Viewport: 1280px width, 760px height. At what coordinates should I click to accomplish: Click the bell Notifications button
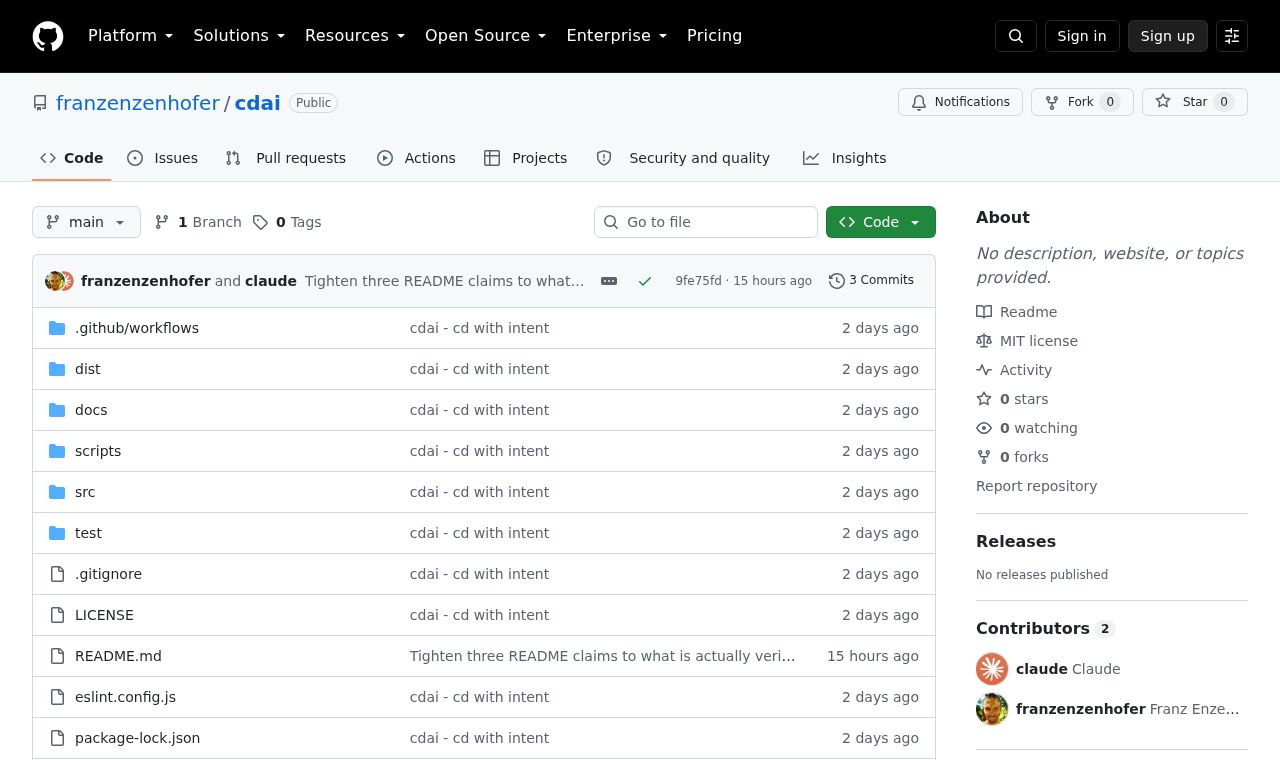coord(961,102)
